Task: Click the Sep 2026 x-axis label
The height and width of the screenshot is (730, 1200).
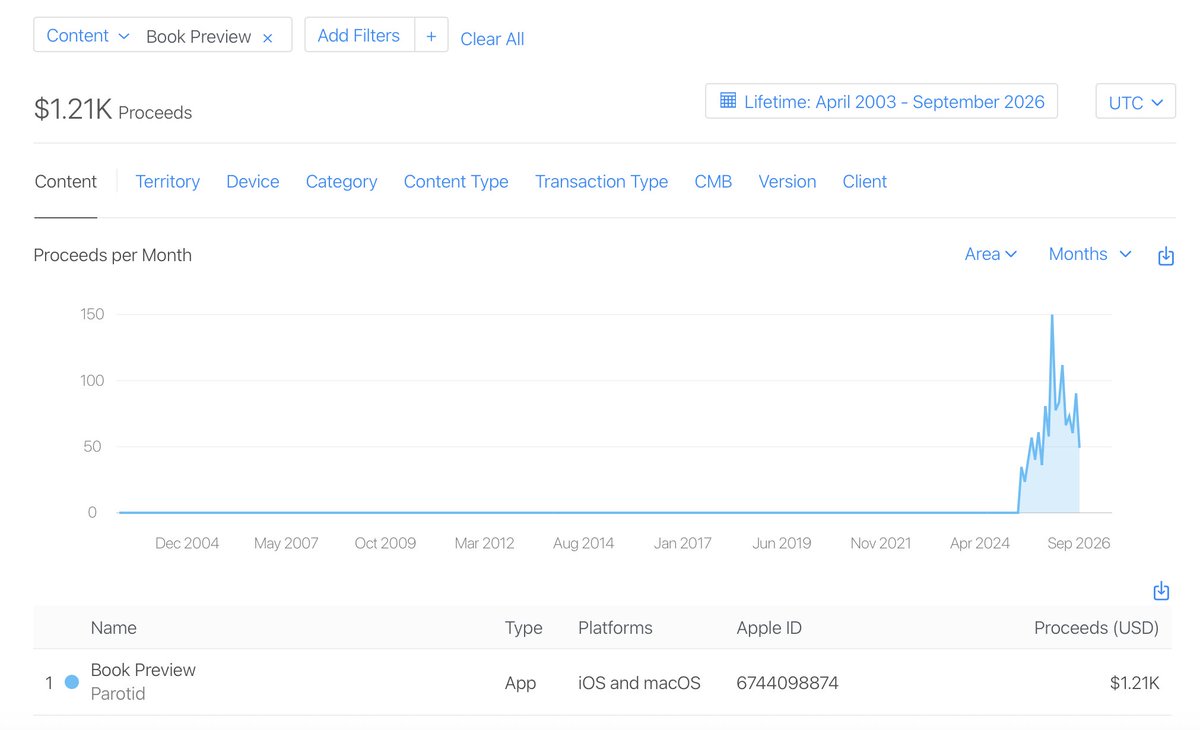Action: 1078,543
